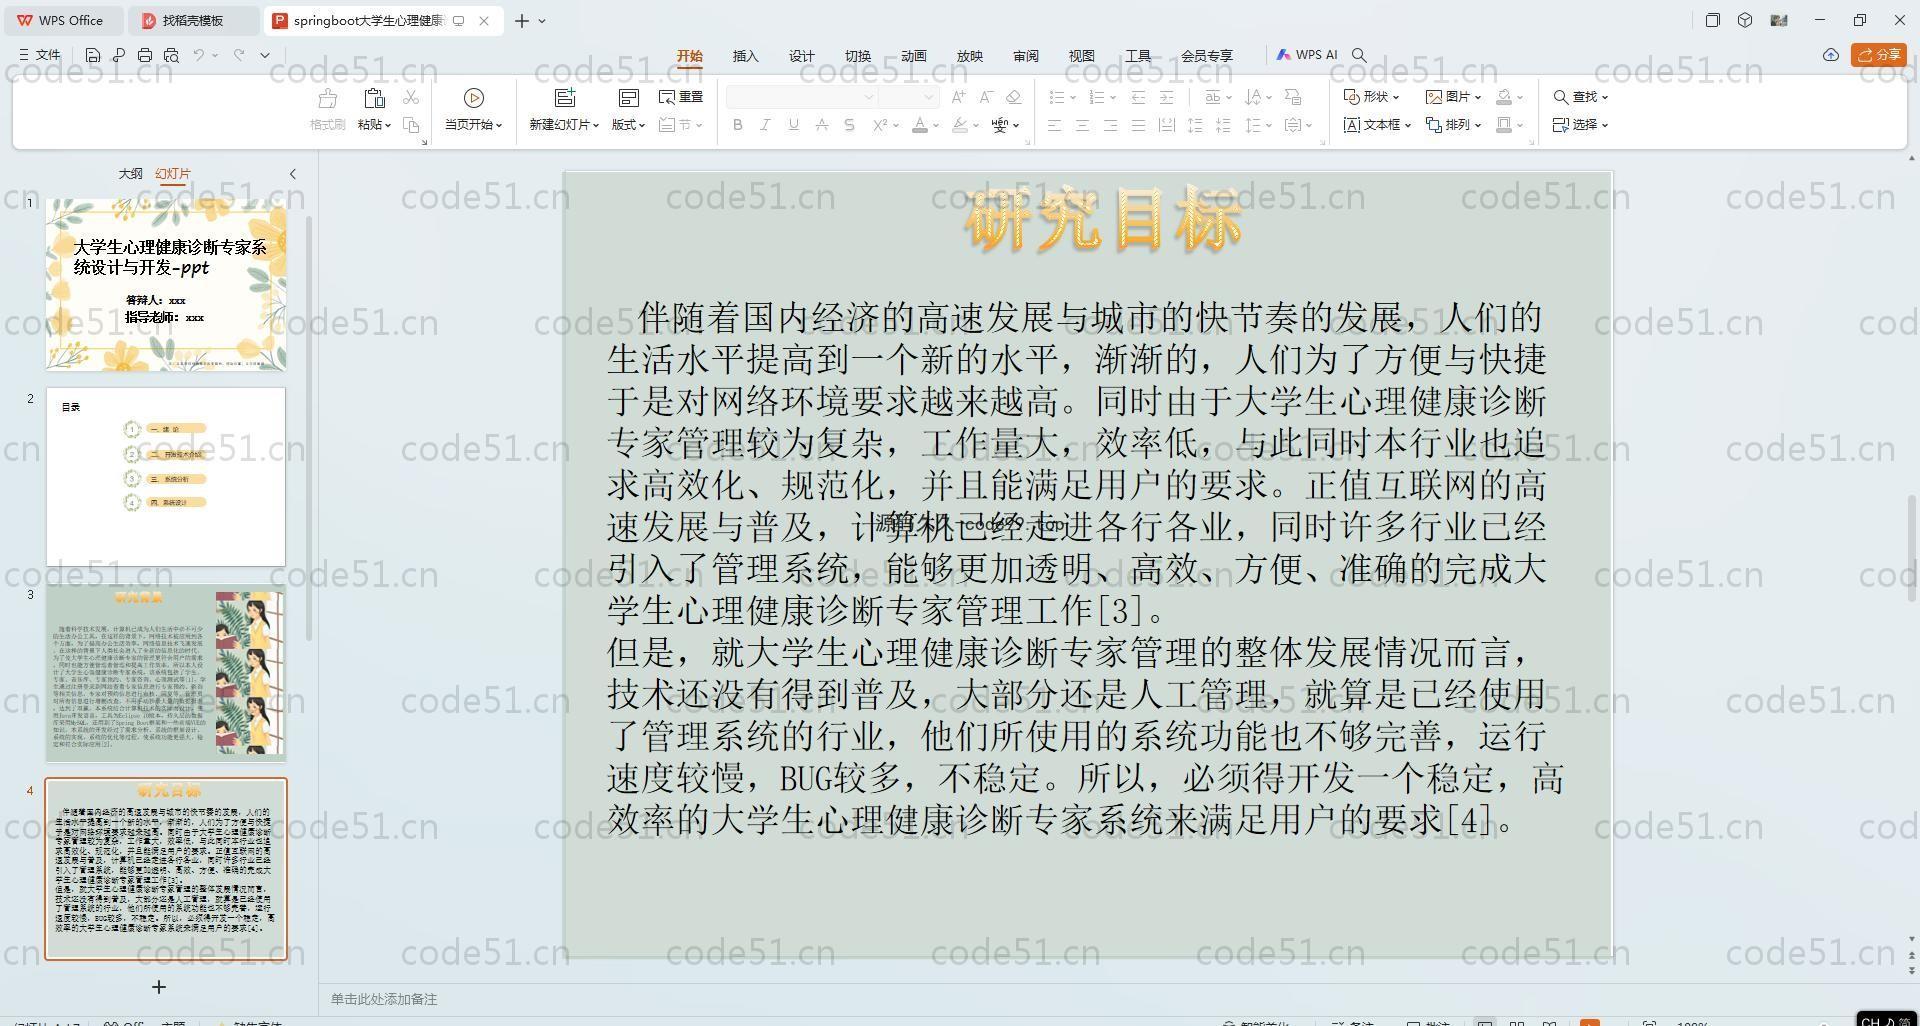Screen dimensions: 1920x1026
Task: Click the WPS AI button
Action: pyautogui.click(x=1306, y=55)
